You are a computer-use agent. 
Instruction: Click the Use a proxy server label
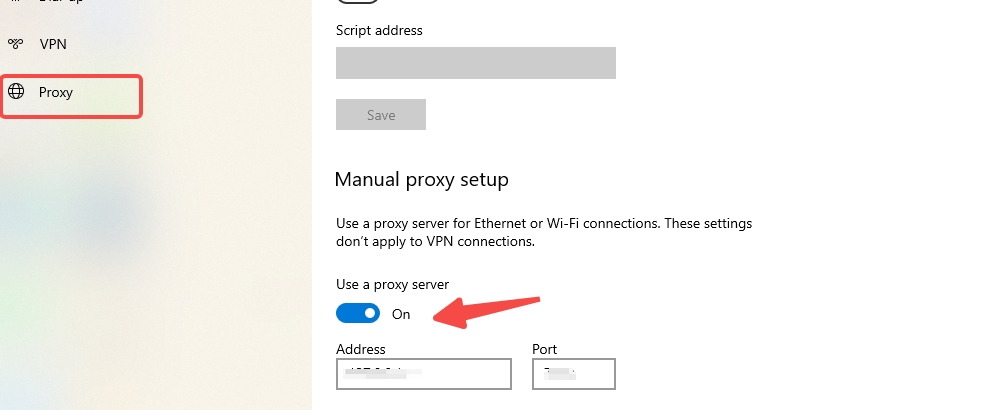tap(392, 284)
